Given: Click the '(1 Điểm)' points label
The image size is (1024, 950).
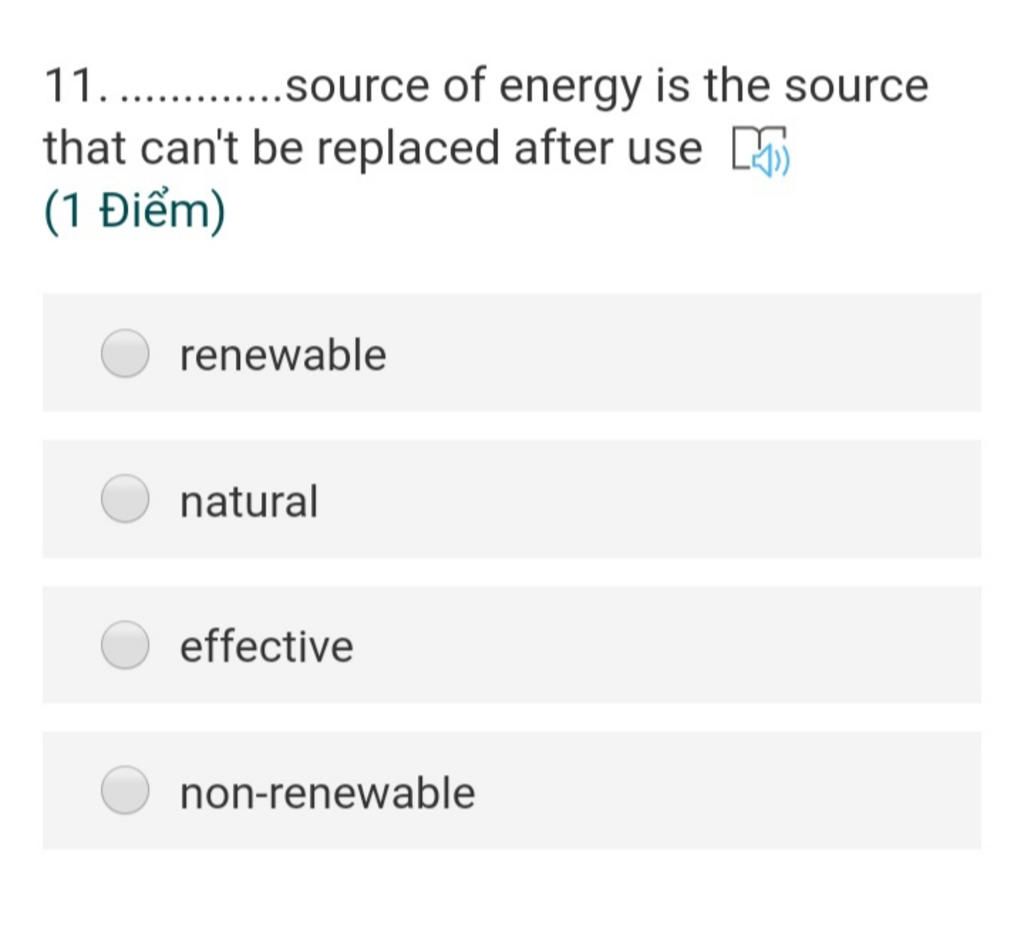Looking at the screenshot, I should point(135,212).
